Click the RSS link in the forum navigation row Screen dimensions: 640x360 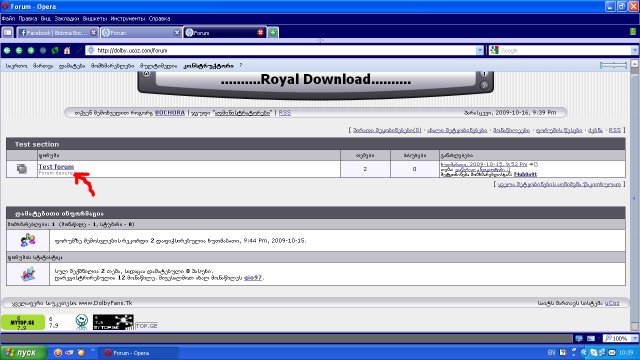pyautogui.click(x=615, y=130)
